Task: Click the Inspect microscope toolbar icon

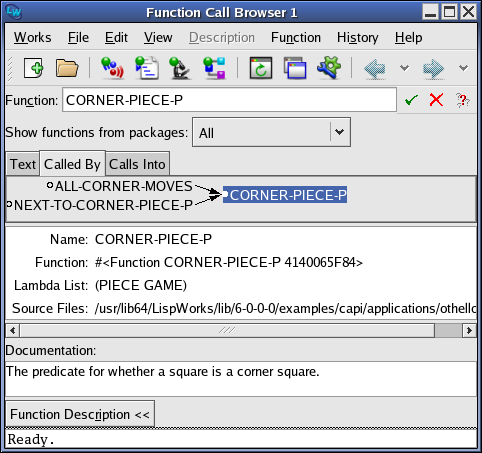Action: pos(180,68)
